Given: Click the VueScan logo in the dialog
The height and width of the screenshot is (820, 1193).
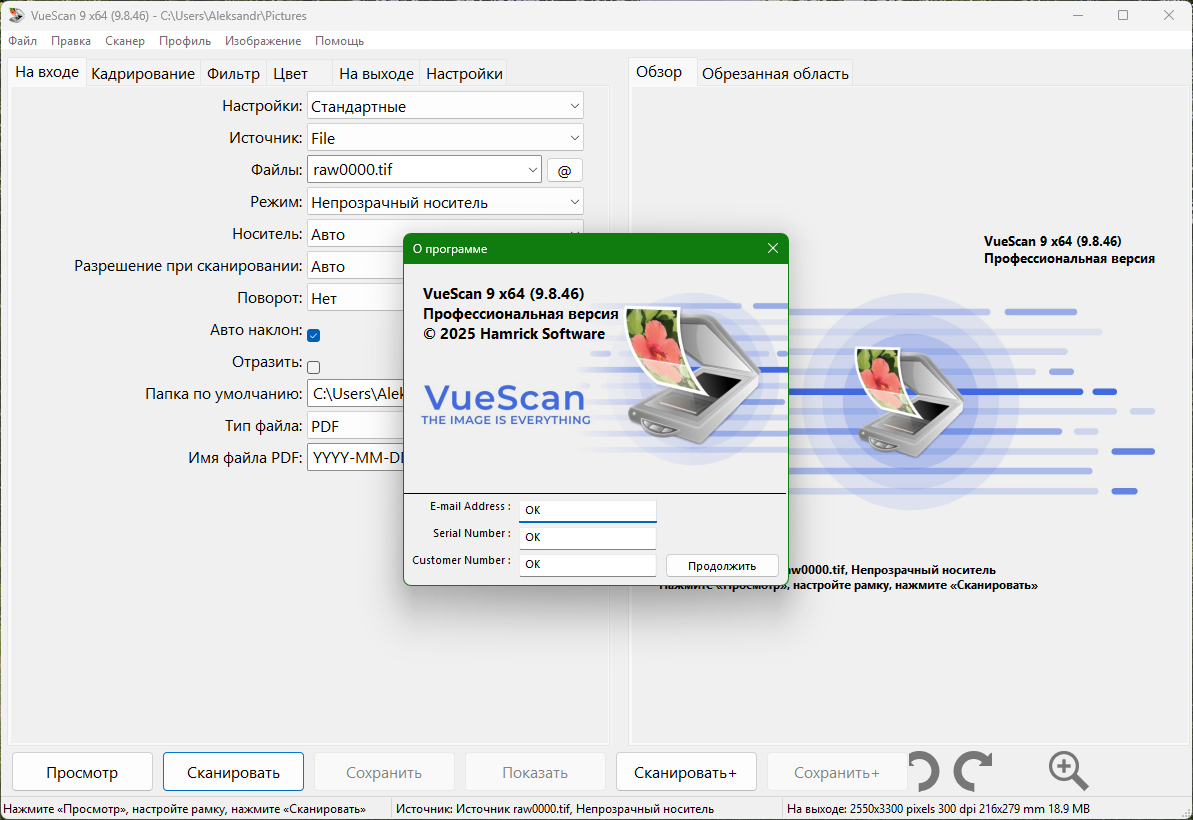Looking at the screenshot, I should click(x=505, y=405).
